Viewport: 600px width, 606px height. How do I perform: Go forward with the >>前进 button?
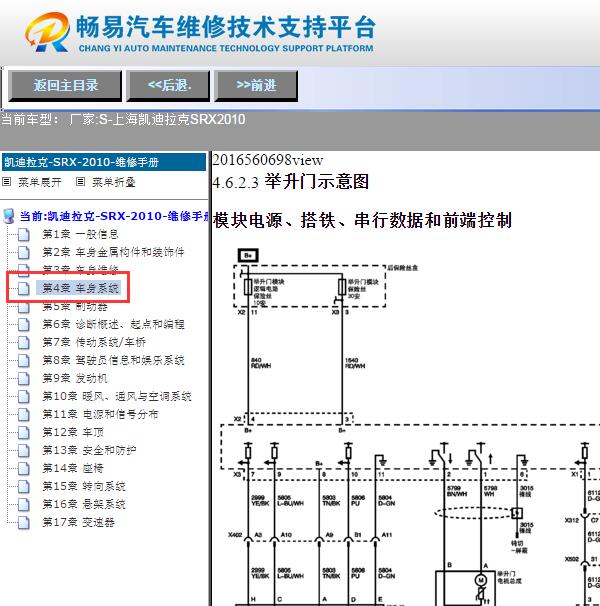click(x=256, y=85)
